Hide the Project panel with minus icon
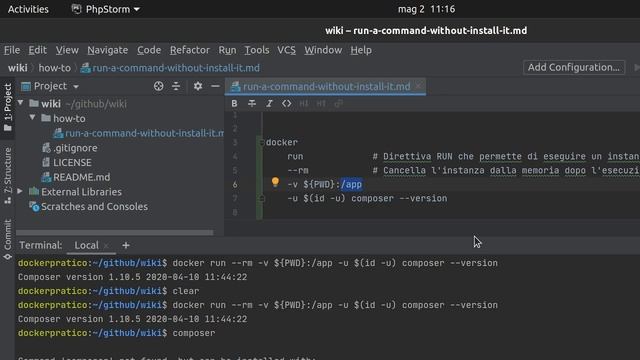The image size is (640, 360). pyautogui.click(x=215, y=86)
